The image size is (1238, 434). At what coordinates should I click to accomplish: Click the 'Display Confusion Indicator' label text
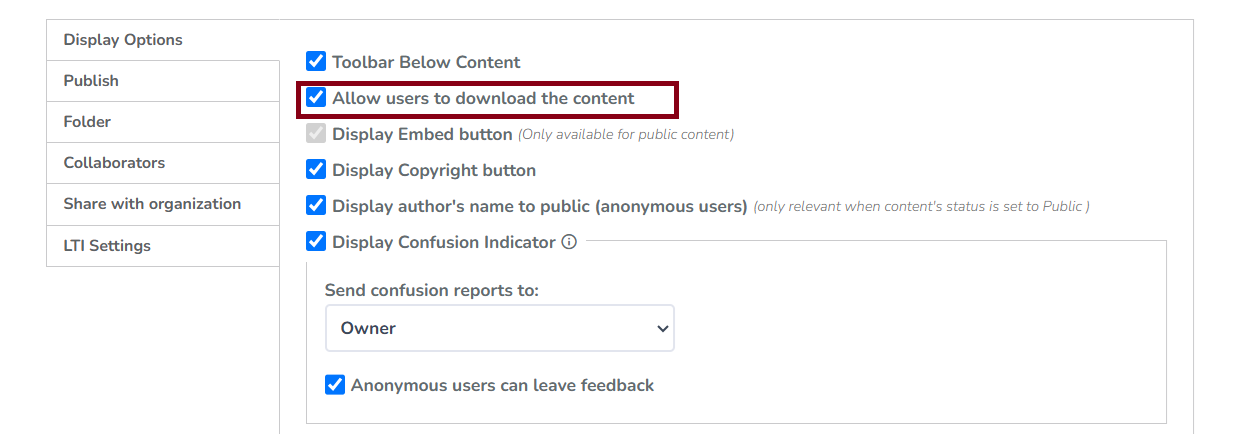click(x=443, y=242)
